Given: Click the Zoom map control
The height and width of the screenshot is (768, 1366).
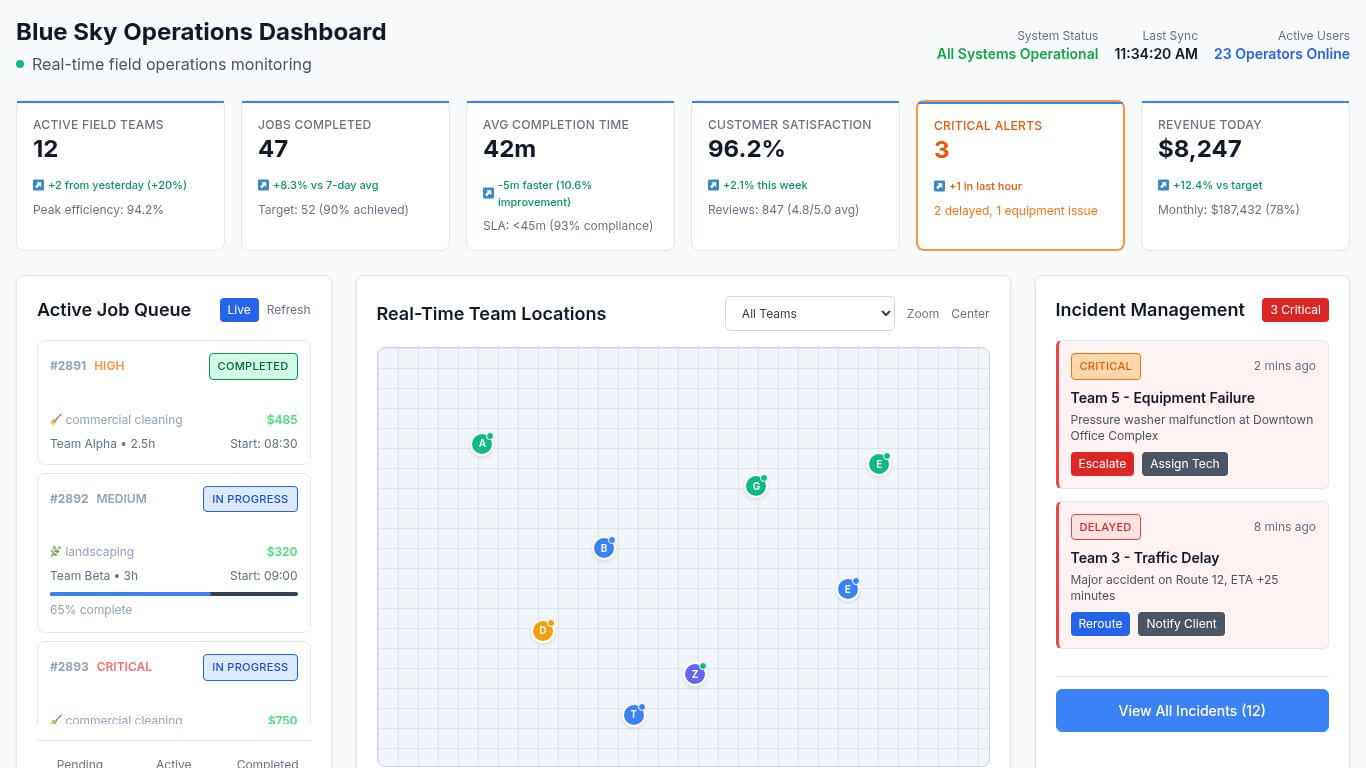Looking at the screenshot, I should coord(922,314).
